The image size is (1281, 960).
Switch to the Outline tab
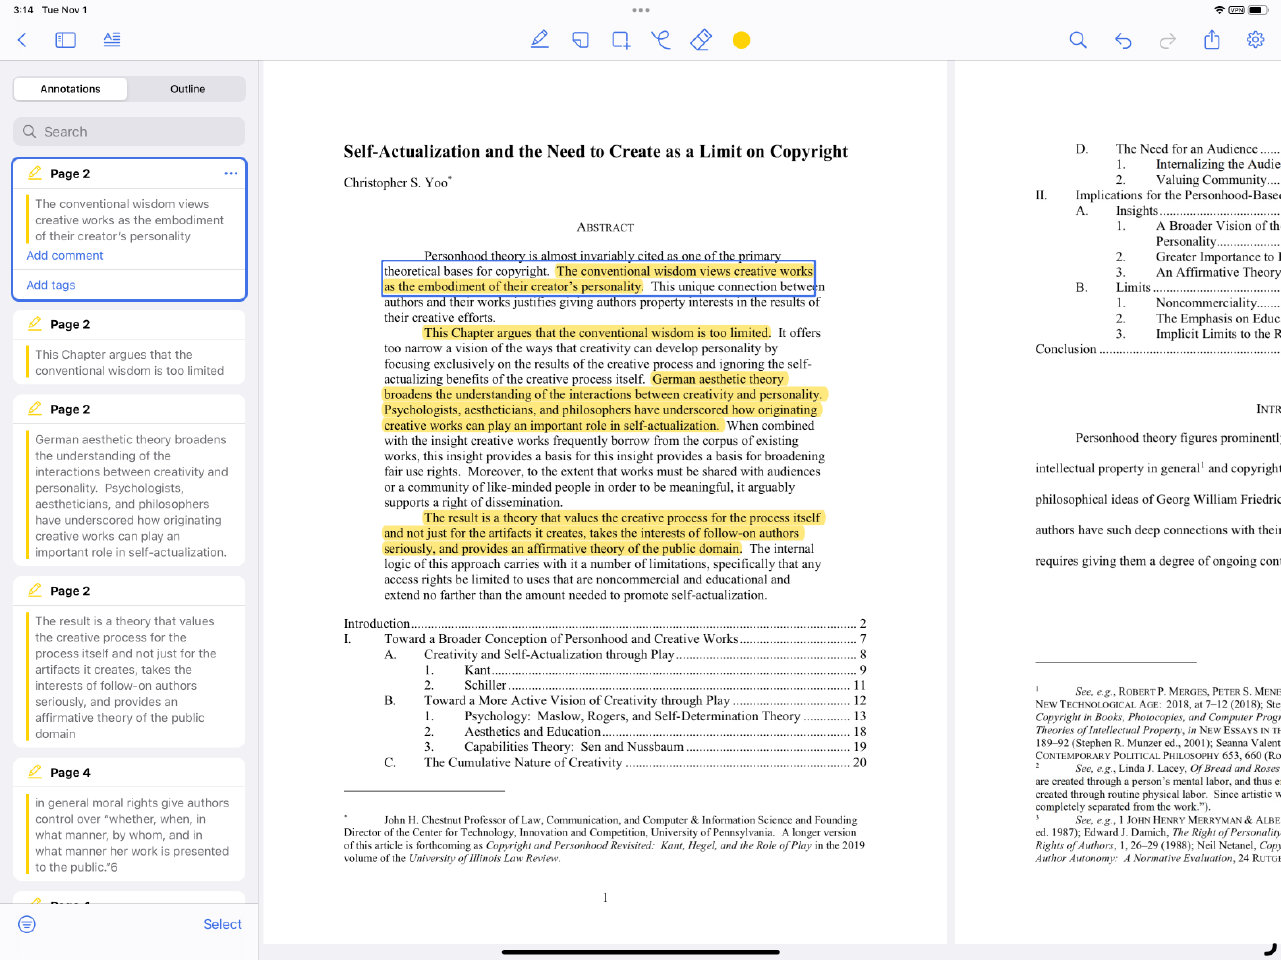tap(187, 89)
